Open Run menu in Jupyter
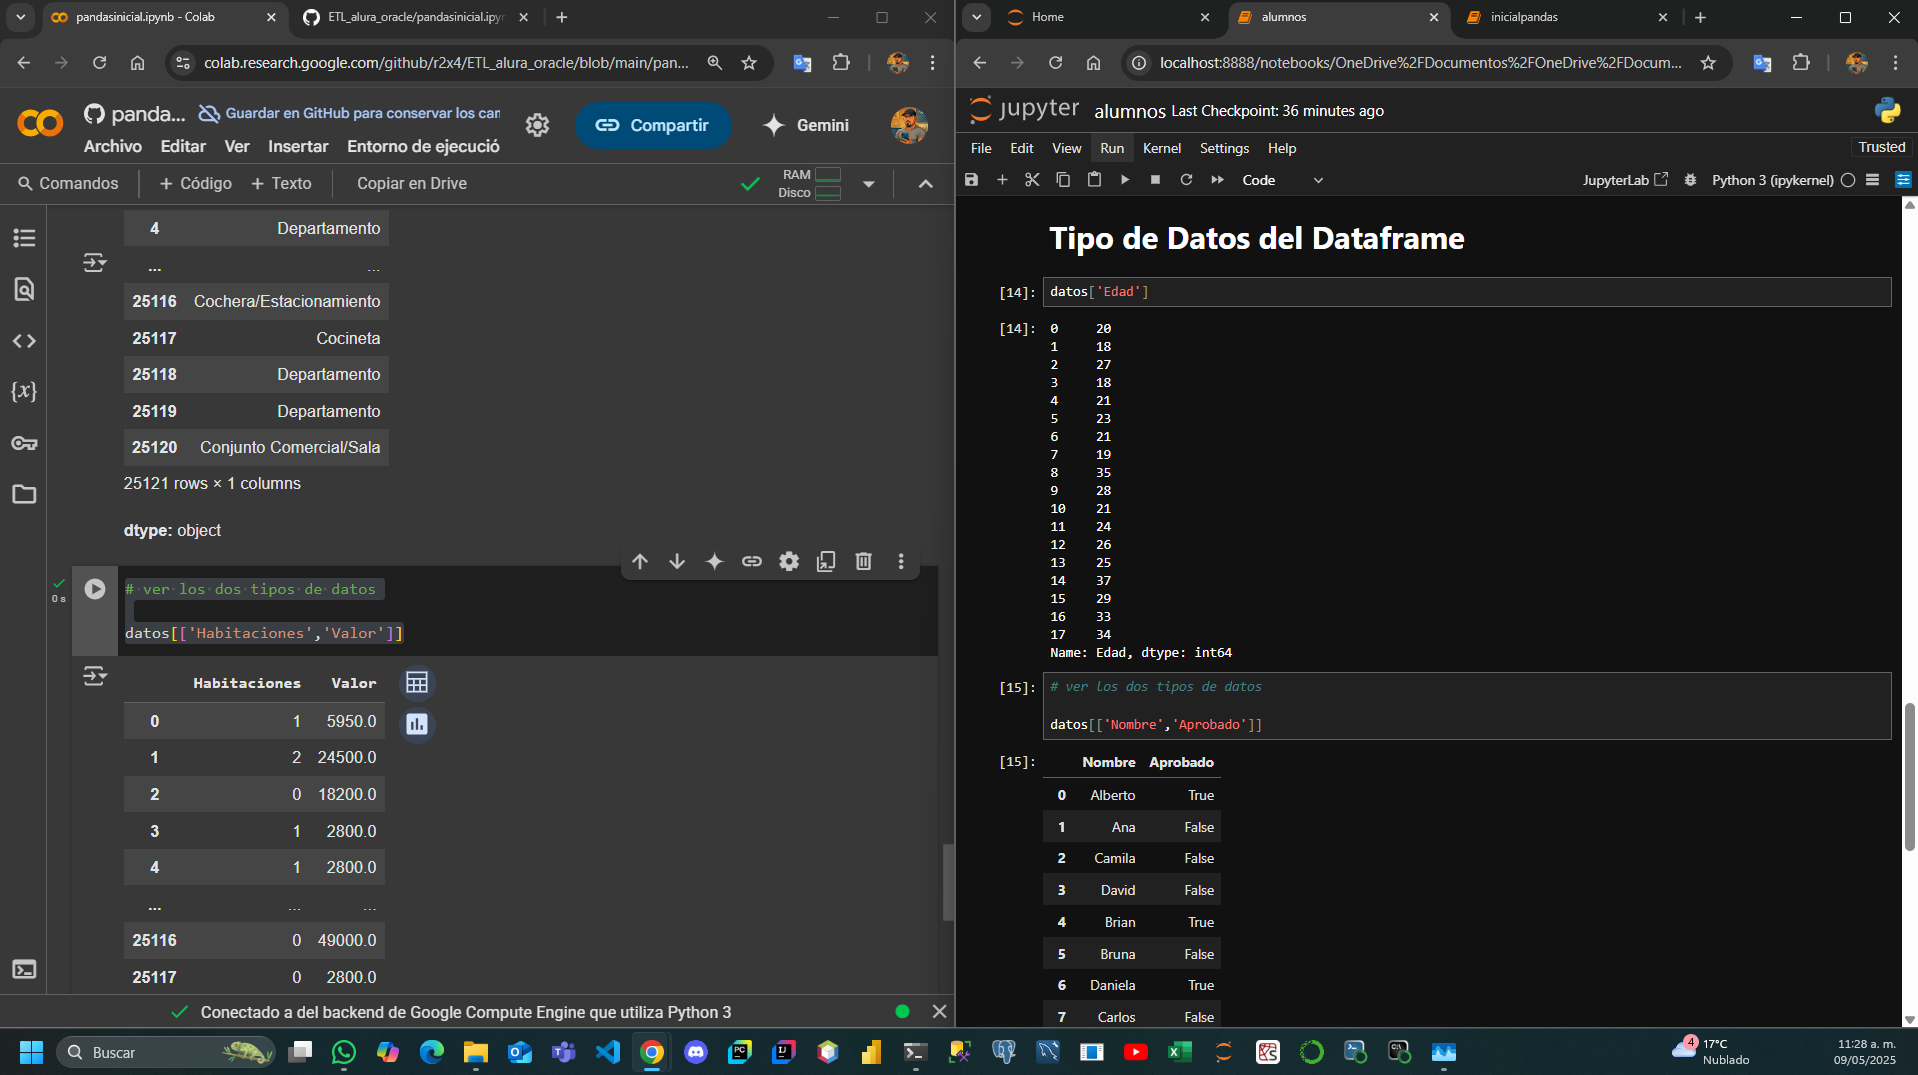This screenshot has height=1075, width=1918. (x=1112, y=148)
